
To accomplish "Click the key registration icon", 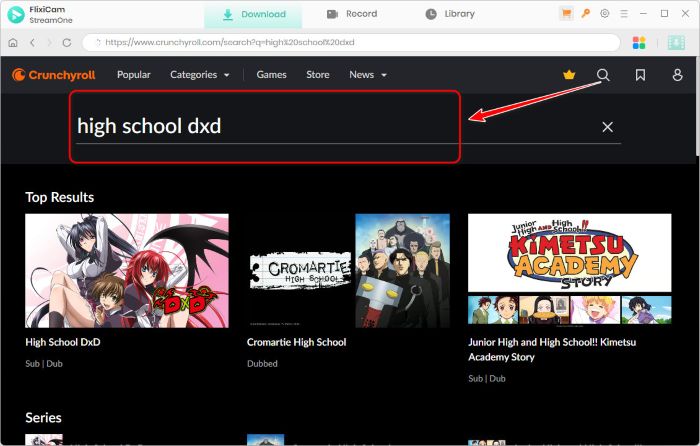I will pyautogui.click(x=585, y=14).
